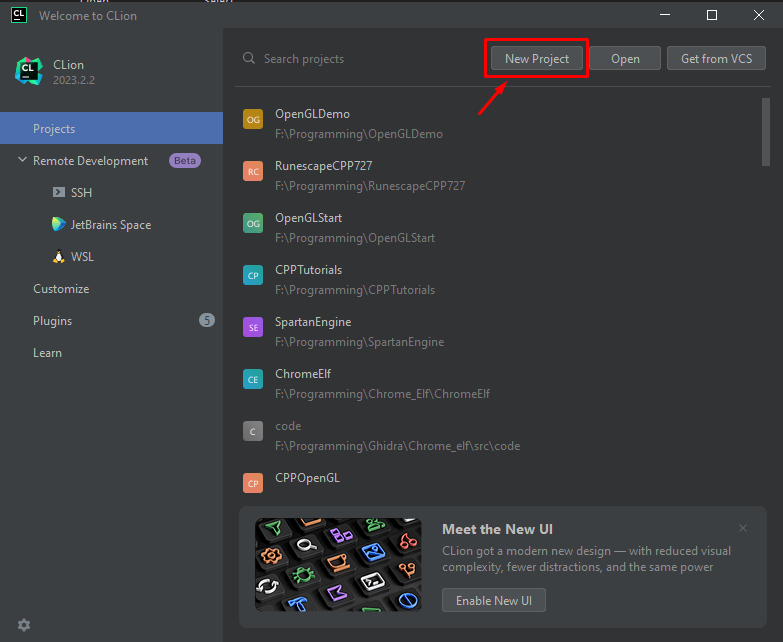Open Remote Development section
This screenshot has width=783, height=642.
90,161
